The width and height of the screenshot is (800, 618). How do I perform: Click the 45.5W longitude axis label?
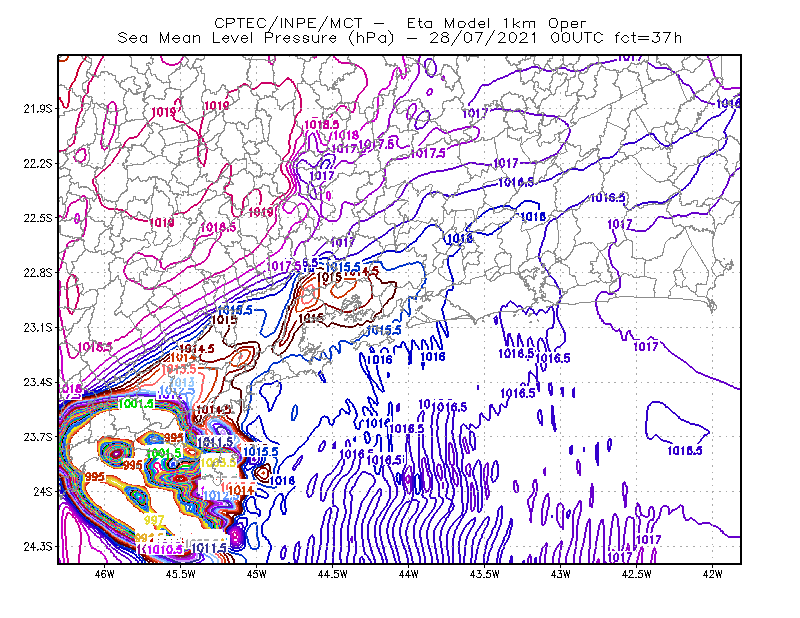point(181,574)
